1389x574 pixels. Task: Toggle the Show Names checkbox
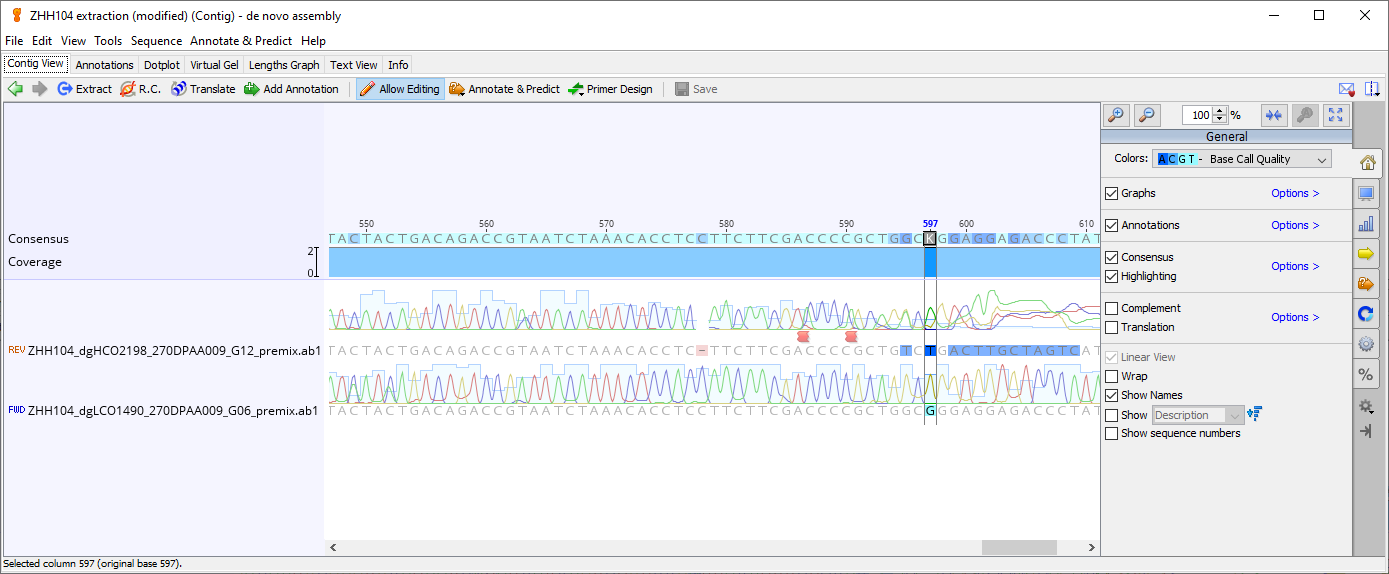(1111, 395)
